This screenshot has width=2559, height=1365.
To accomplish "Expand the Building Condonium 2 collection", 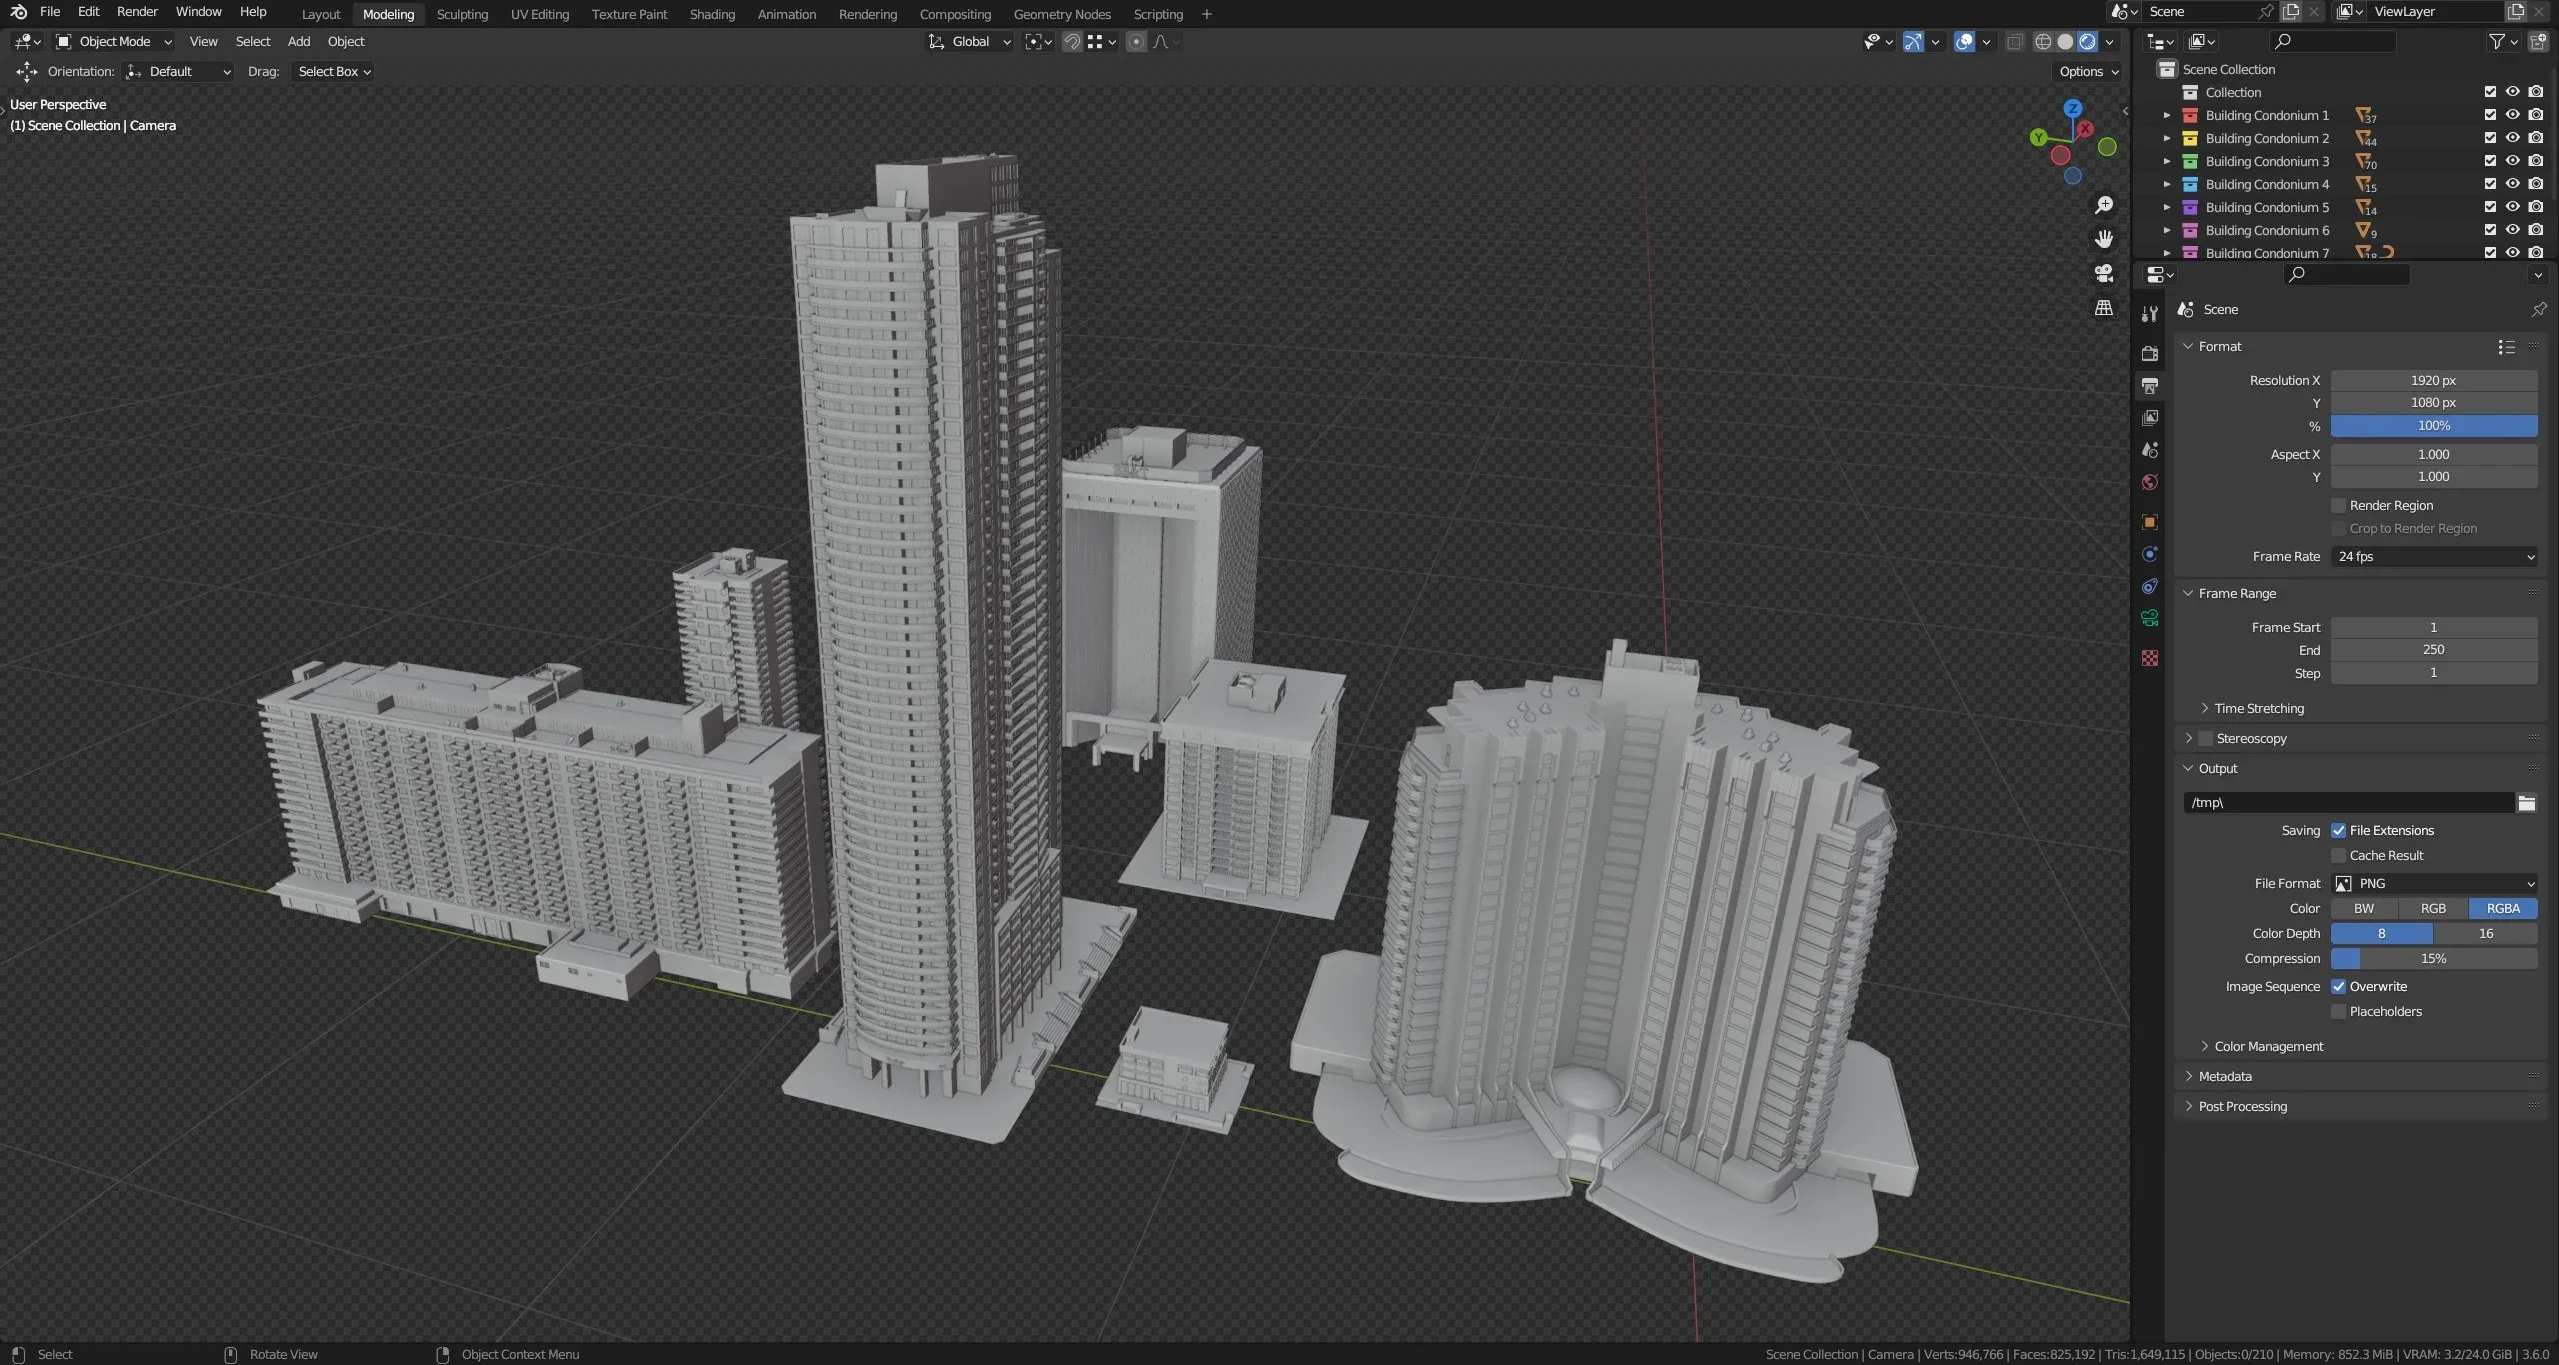I will 2166,138.
